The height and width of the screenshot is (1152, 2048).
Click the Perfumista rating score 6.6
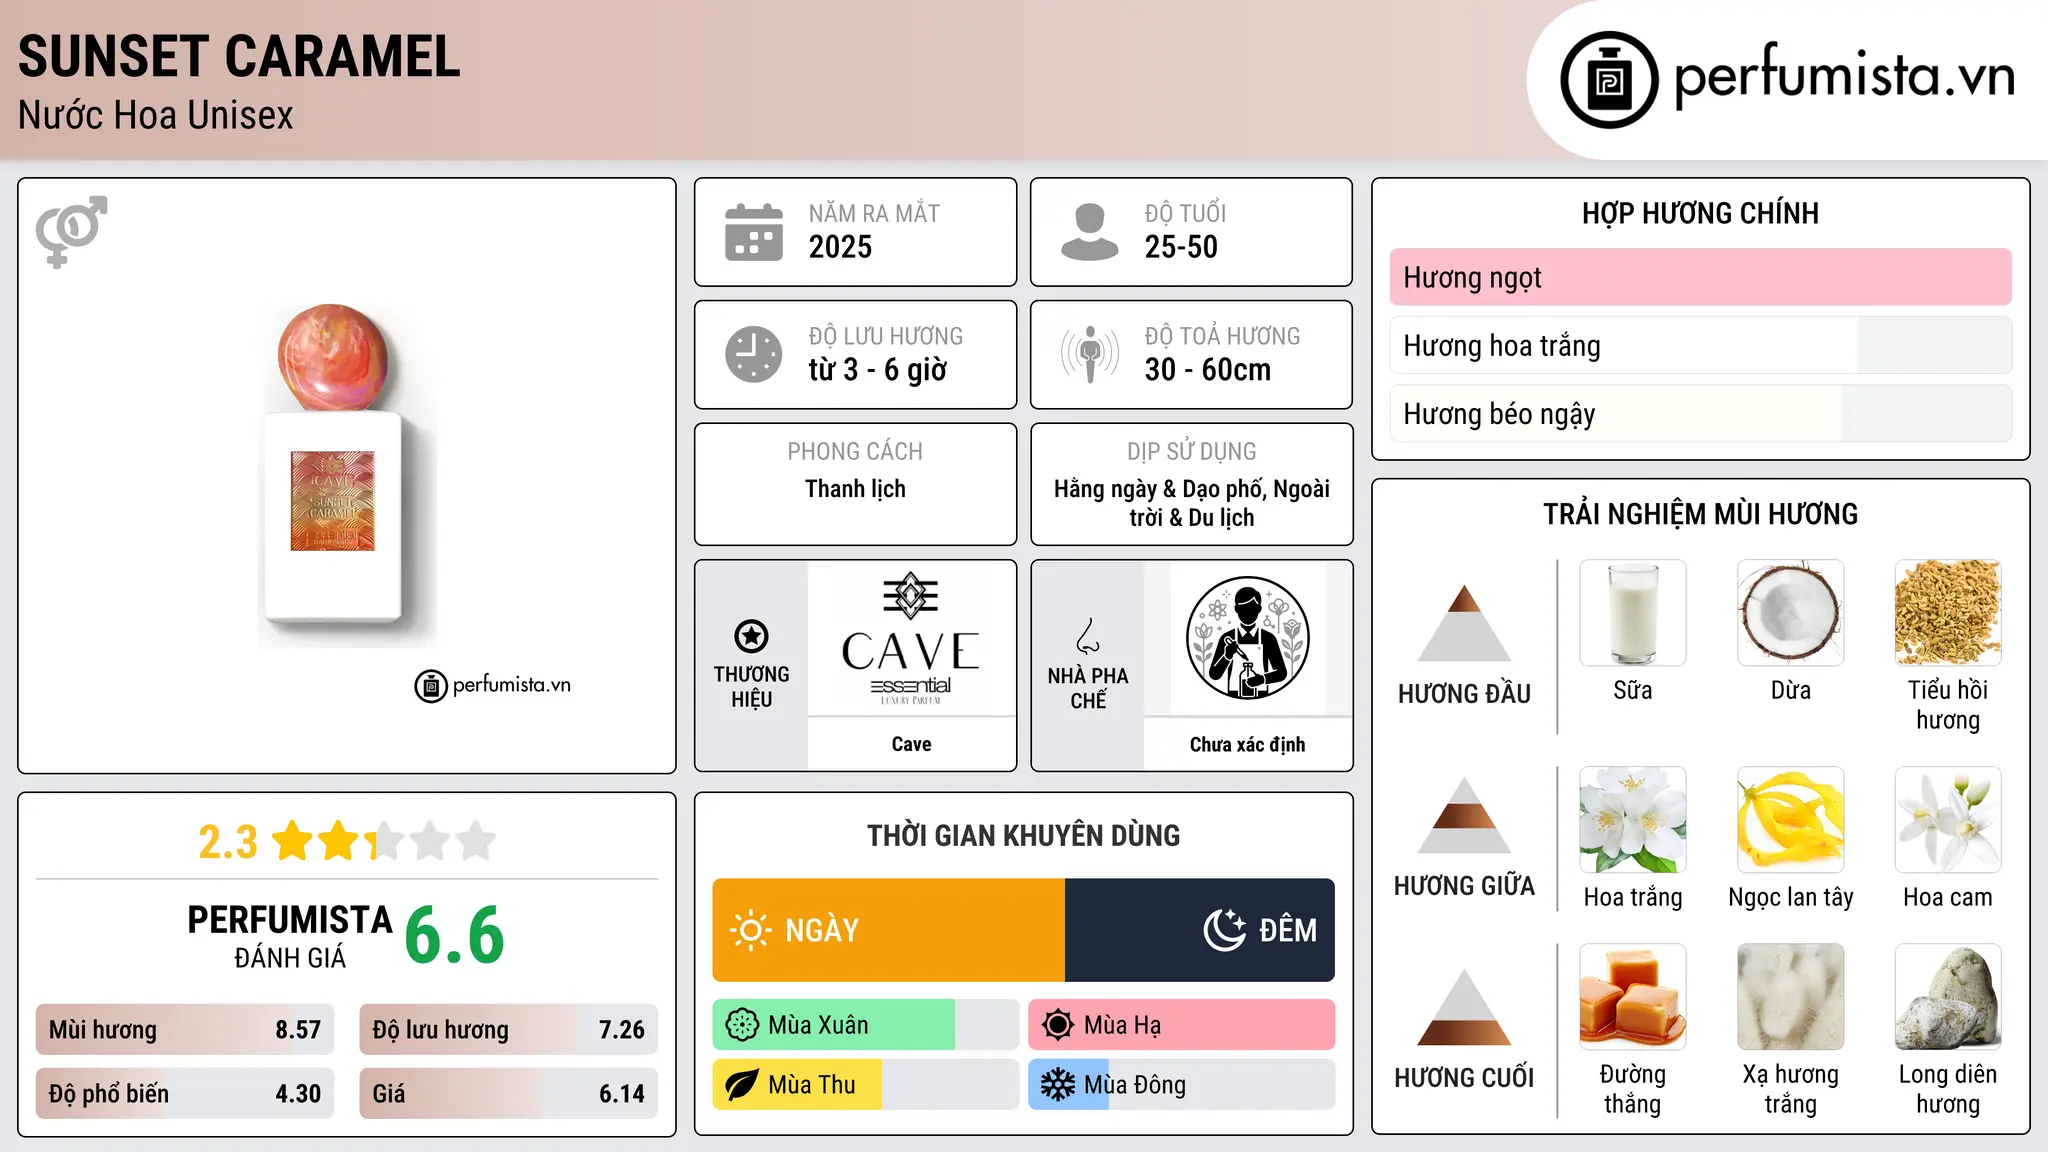click(455, 935)
